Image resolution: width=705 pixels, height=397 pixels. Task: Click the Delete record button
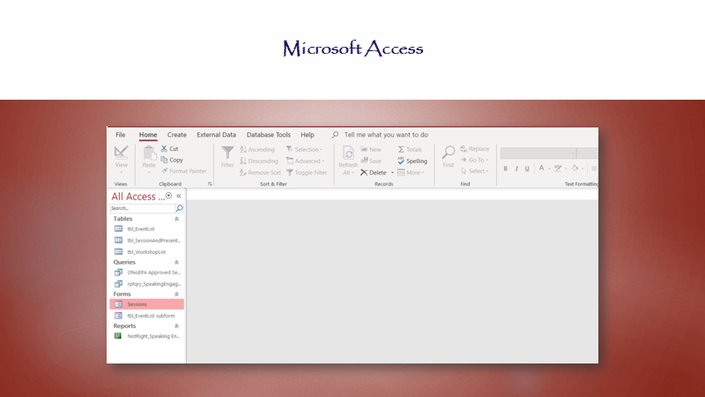tap(373, 173)
